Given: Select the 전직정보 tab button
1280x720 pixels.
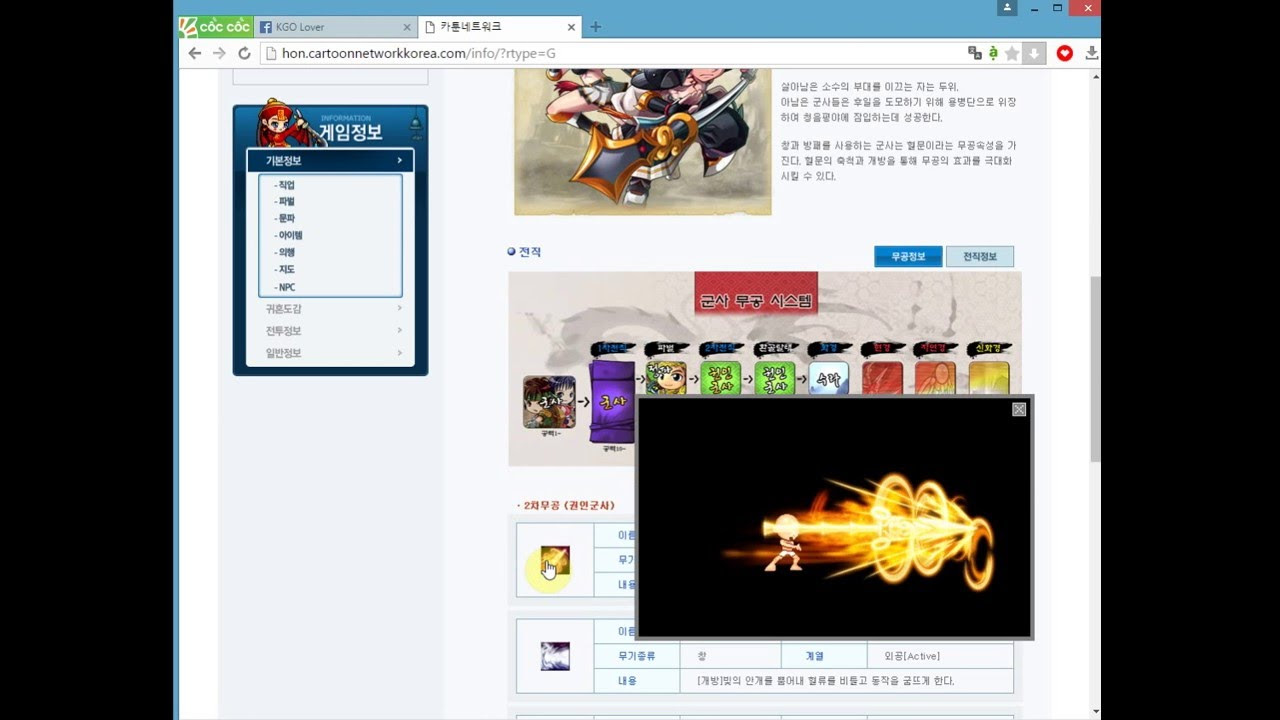Looking at the screenshot, I should [x=980, y=257].
